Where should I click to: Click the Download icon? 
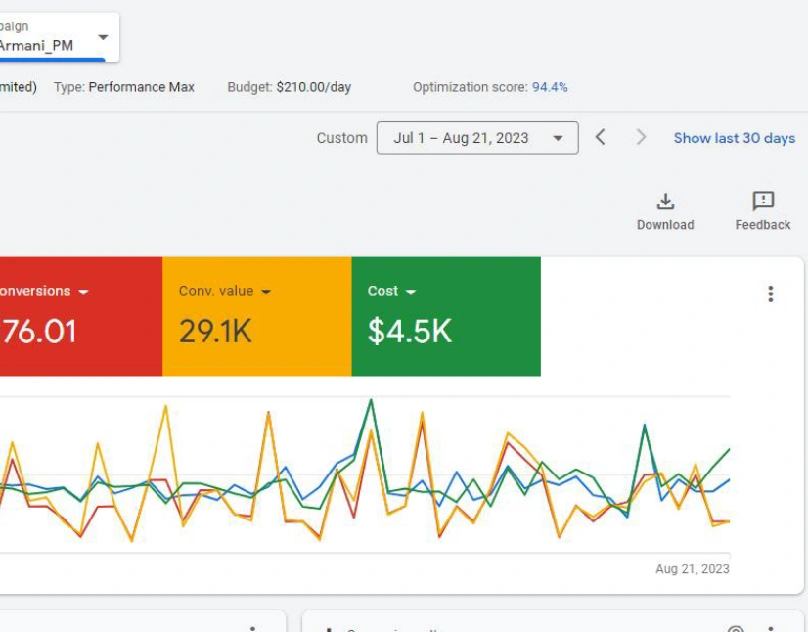[x=665, y=202]
